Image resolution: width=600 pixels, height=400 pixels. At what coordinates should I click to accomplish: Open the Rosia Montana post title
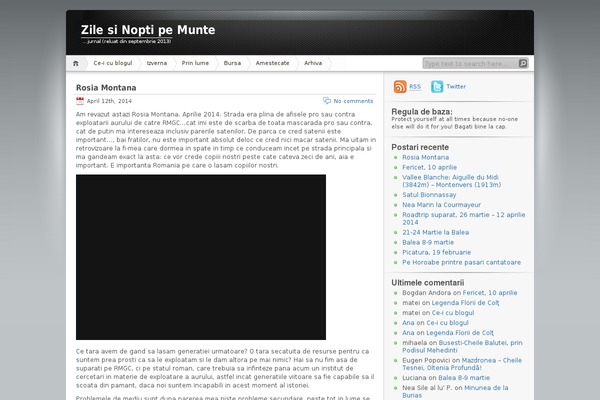pos(106,88)
